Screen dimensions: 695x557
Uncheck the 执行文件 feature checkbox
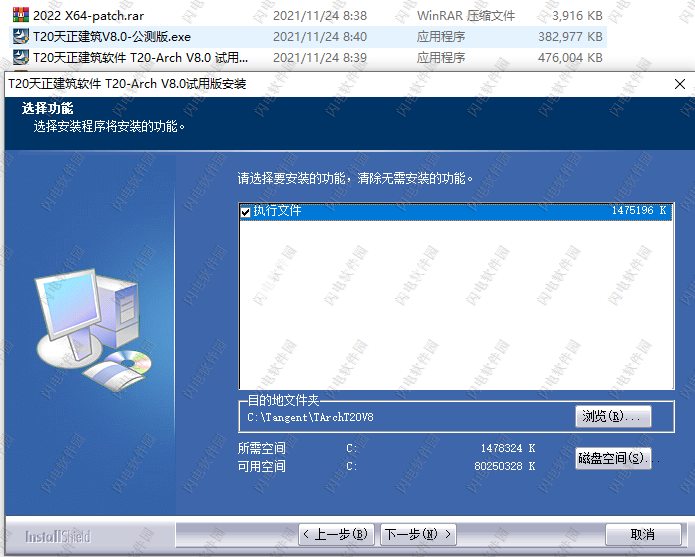point(245,212)
